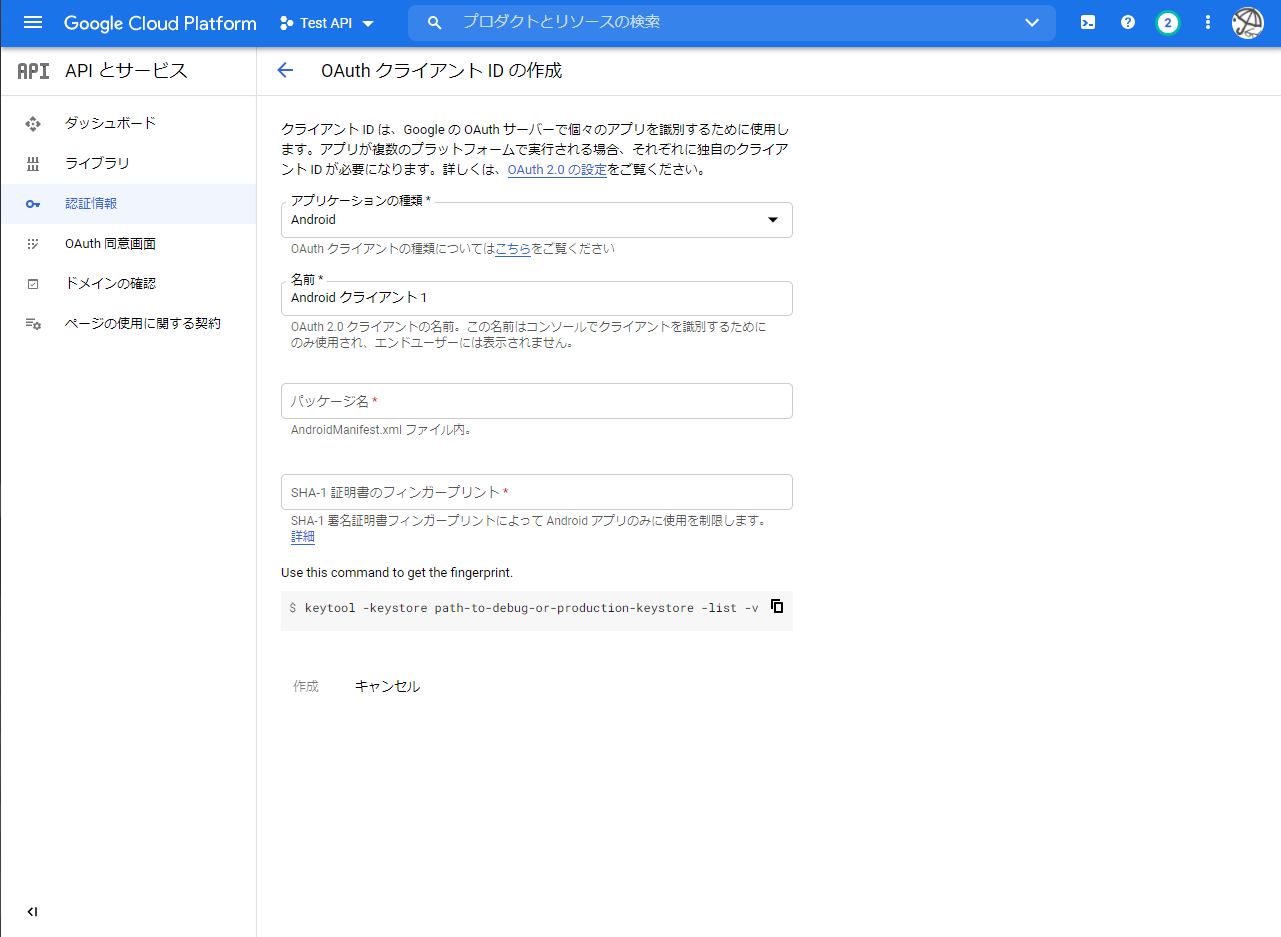Click the パッケージ名 input field

coord(537,401)
